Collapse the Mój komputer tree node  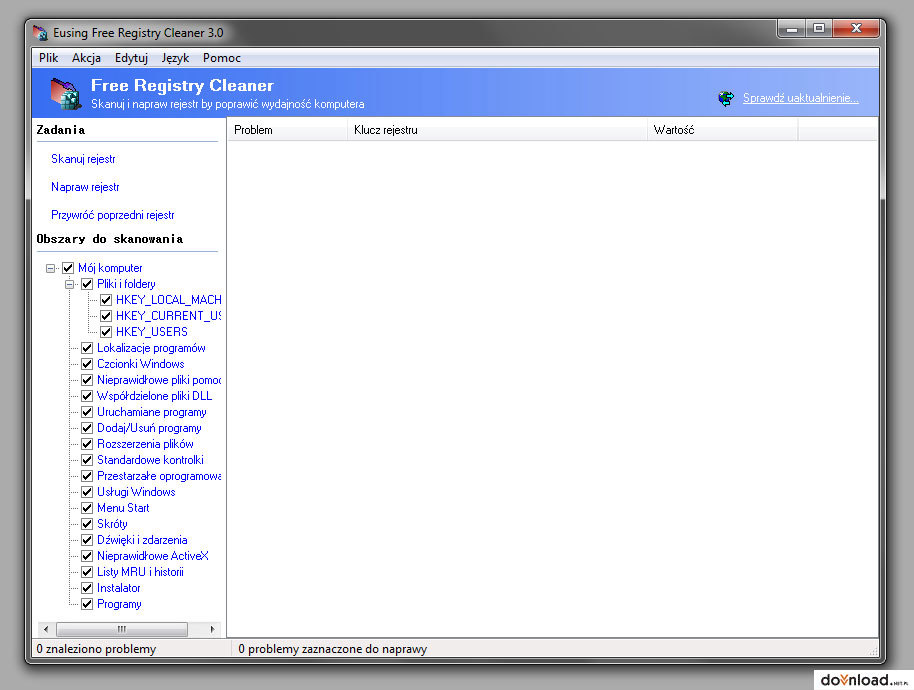click(x=51, y=268)
